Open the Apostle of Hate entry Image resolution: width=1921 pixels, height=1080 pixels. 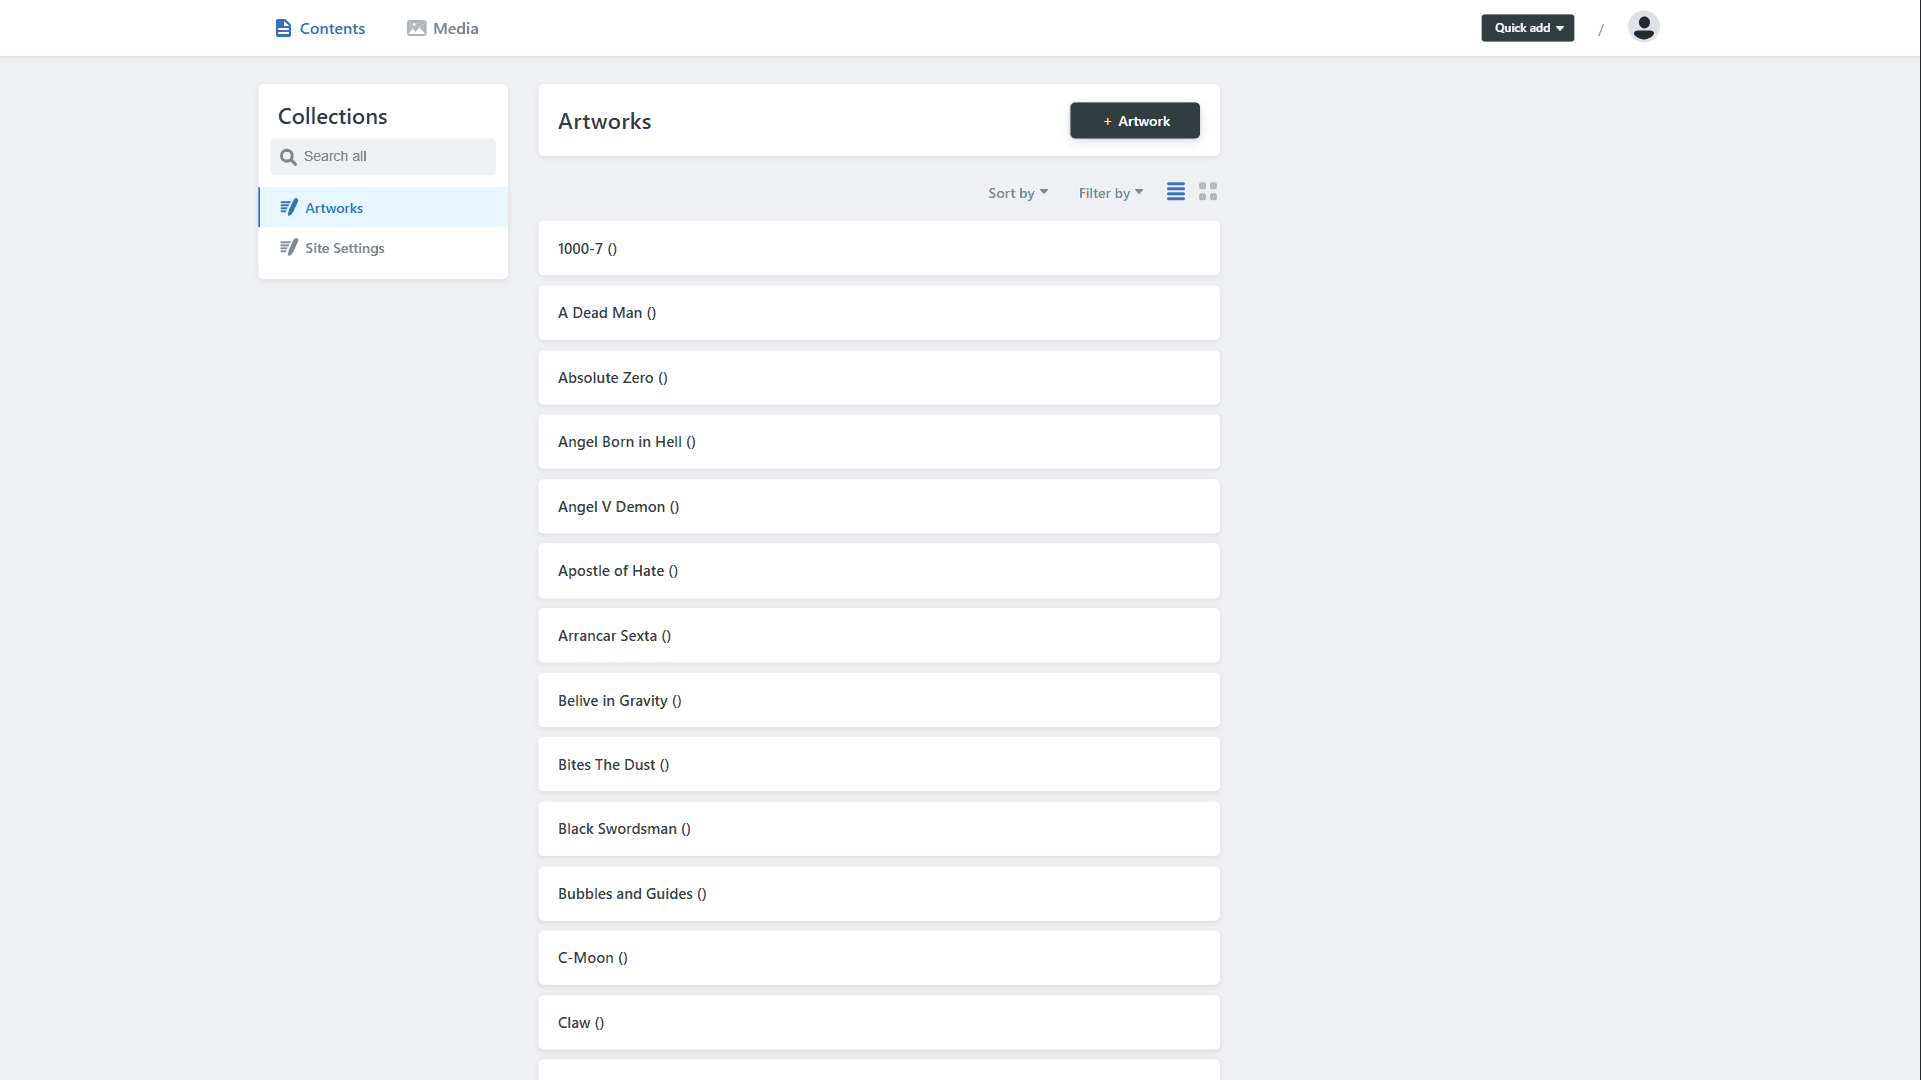click(879, 571)
